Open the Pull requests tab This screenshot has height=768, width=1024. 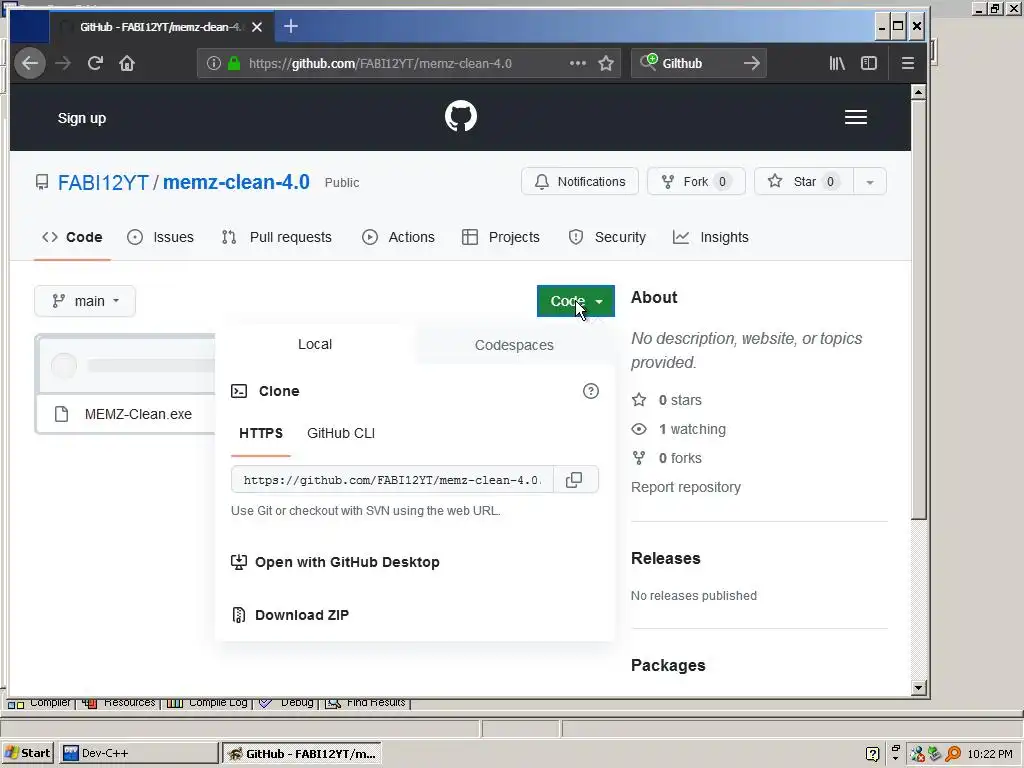point(277,237)
